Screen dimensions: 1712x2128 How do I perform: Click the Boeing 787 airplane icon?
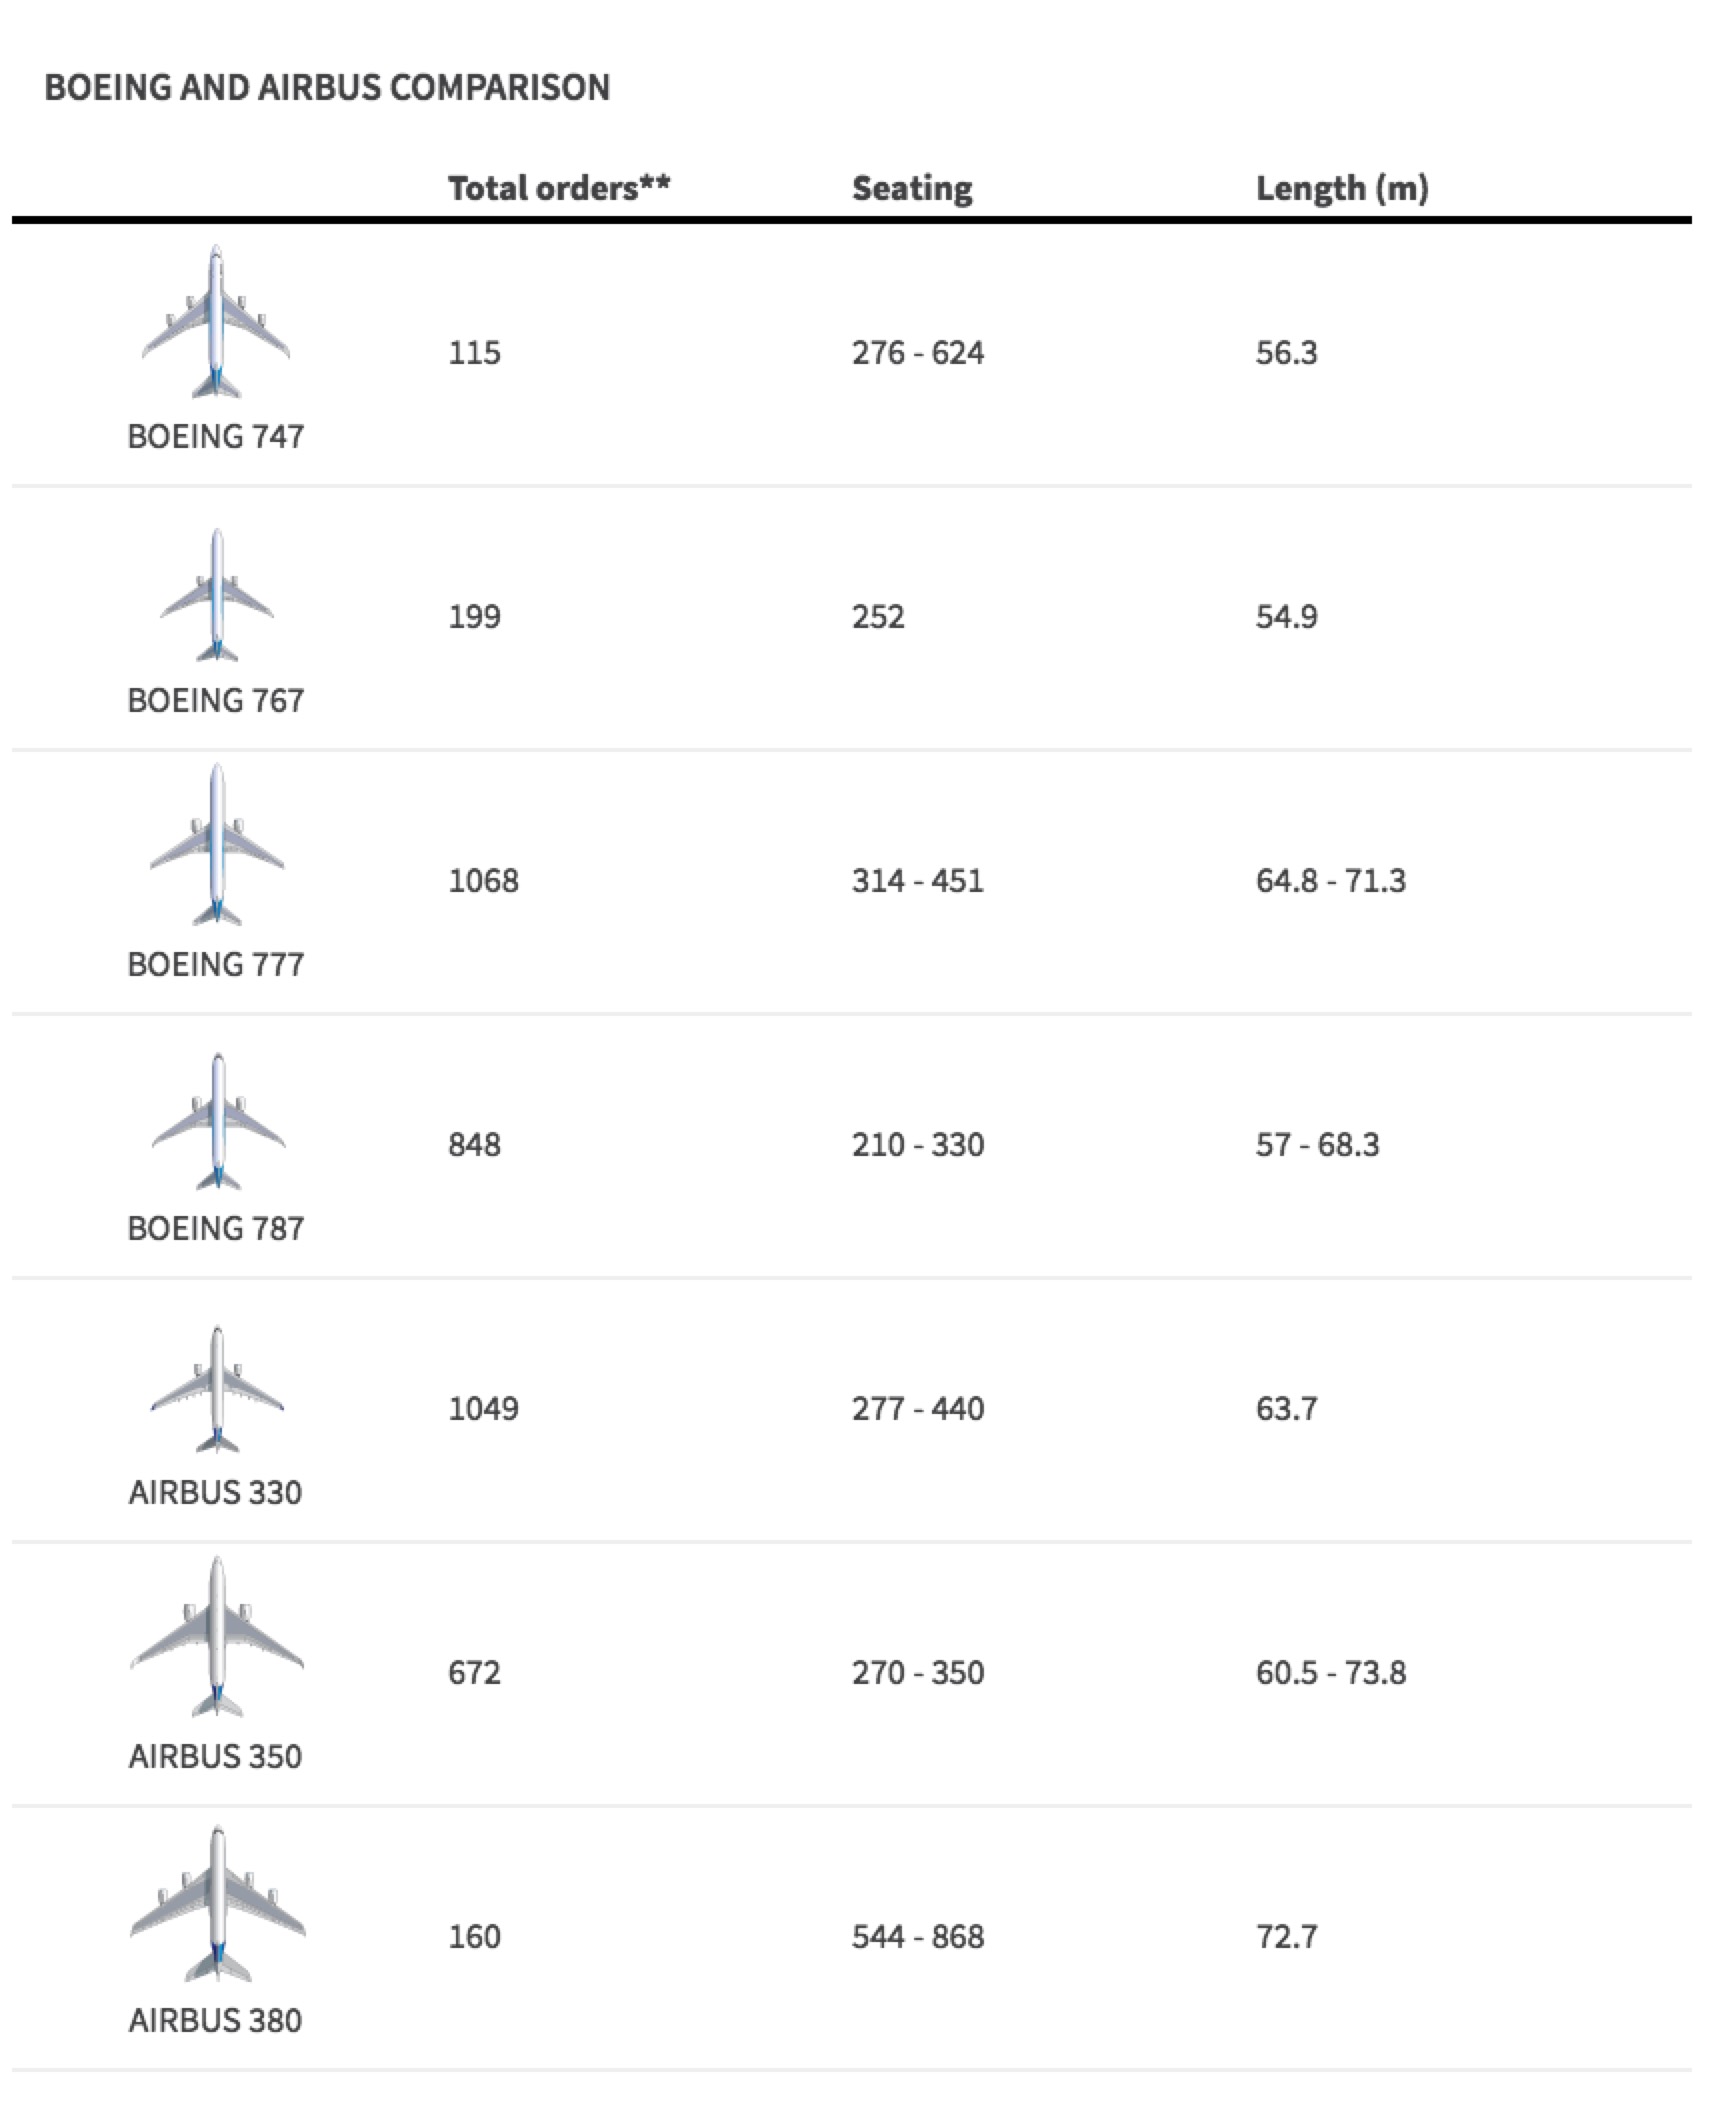point(218,1122)
